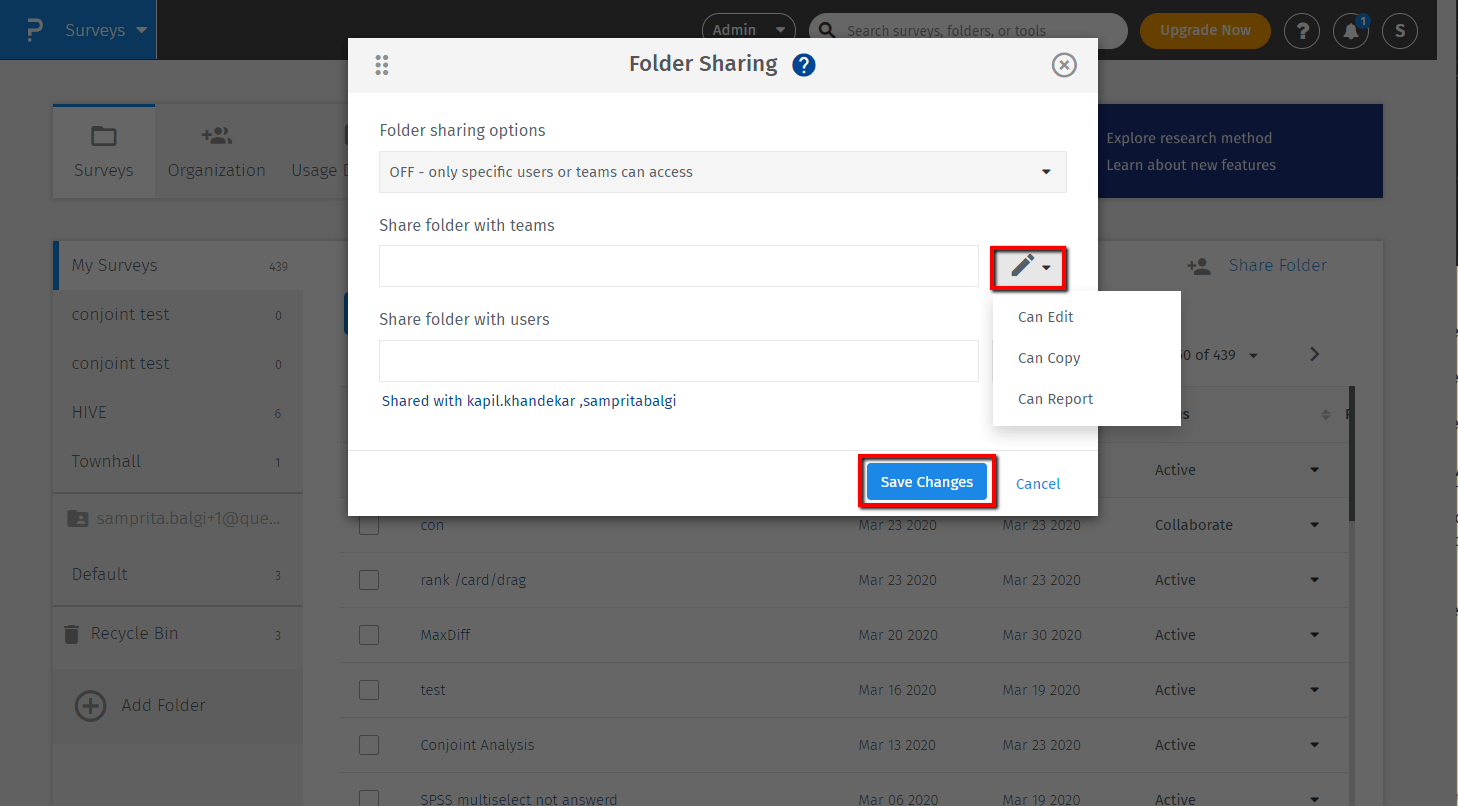Expand the Folder sharing options dropdown
This screenshot has height=806, width=1458.
coord(722,172)
